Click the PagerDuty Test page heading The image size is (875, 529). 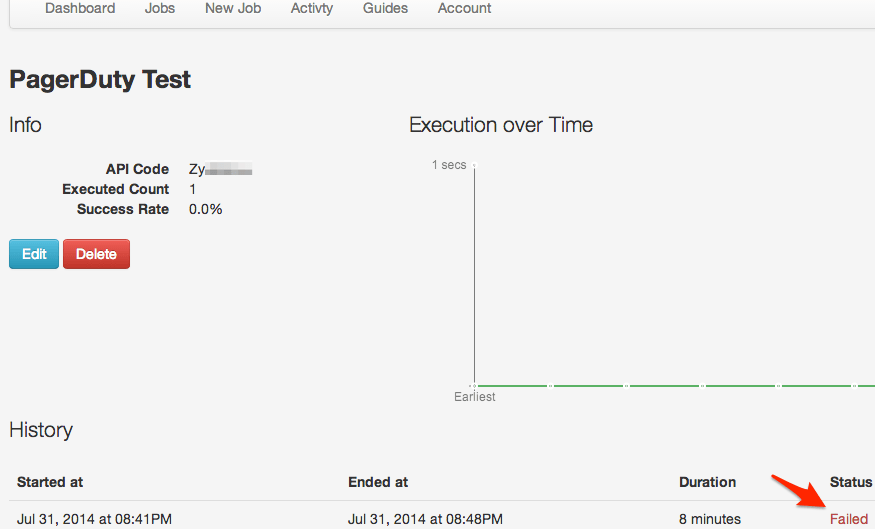[100, 80]
